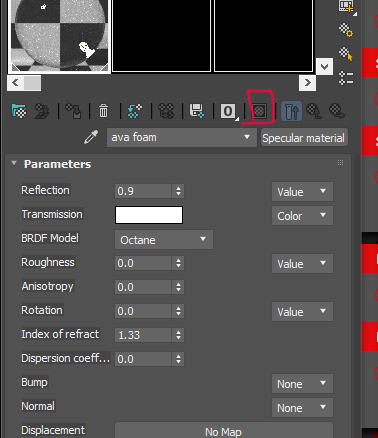Open the Roughness Value type dropdown
The height and width of the screenshot is (438, 378).
[x=302, y=264]
